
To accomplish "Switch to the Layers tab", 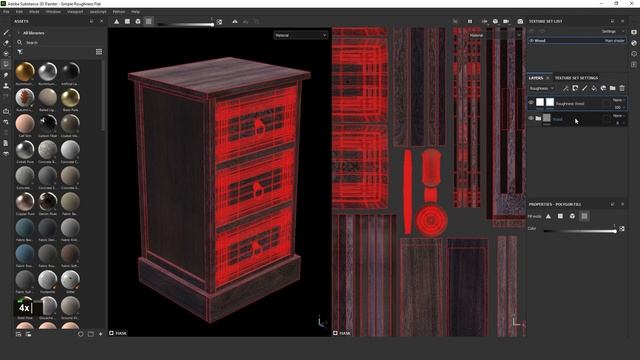I will pos(536,78).
